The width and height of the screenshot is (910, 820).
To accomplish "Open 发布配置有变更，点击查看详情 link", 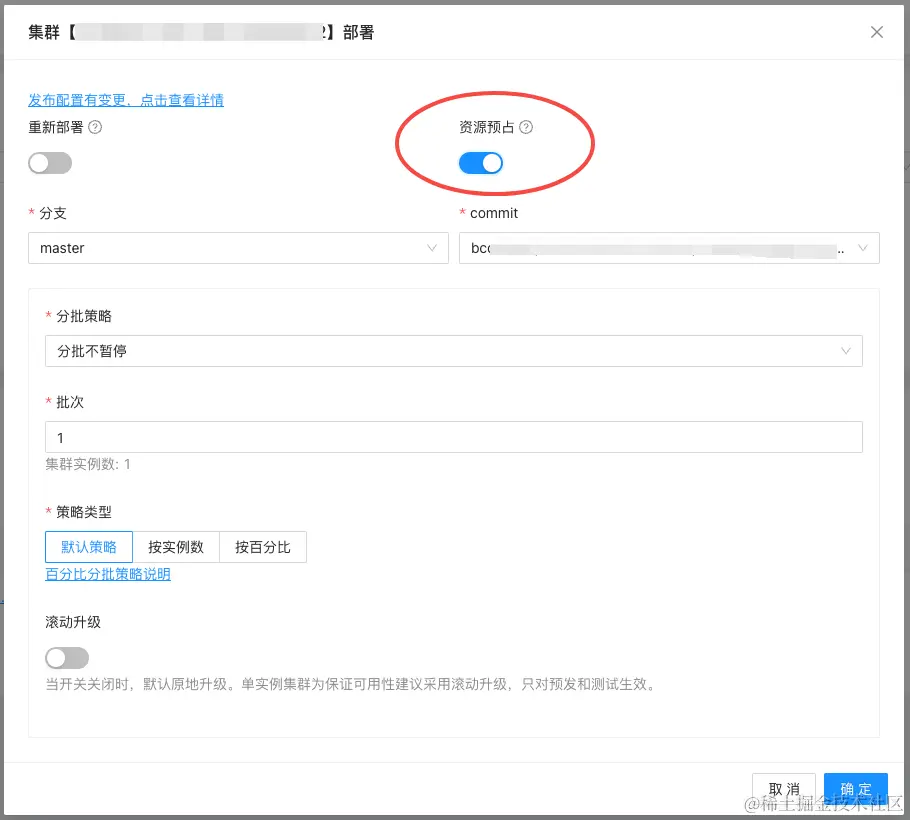I will coord(126,100).
